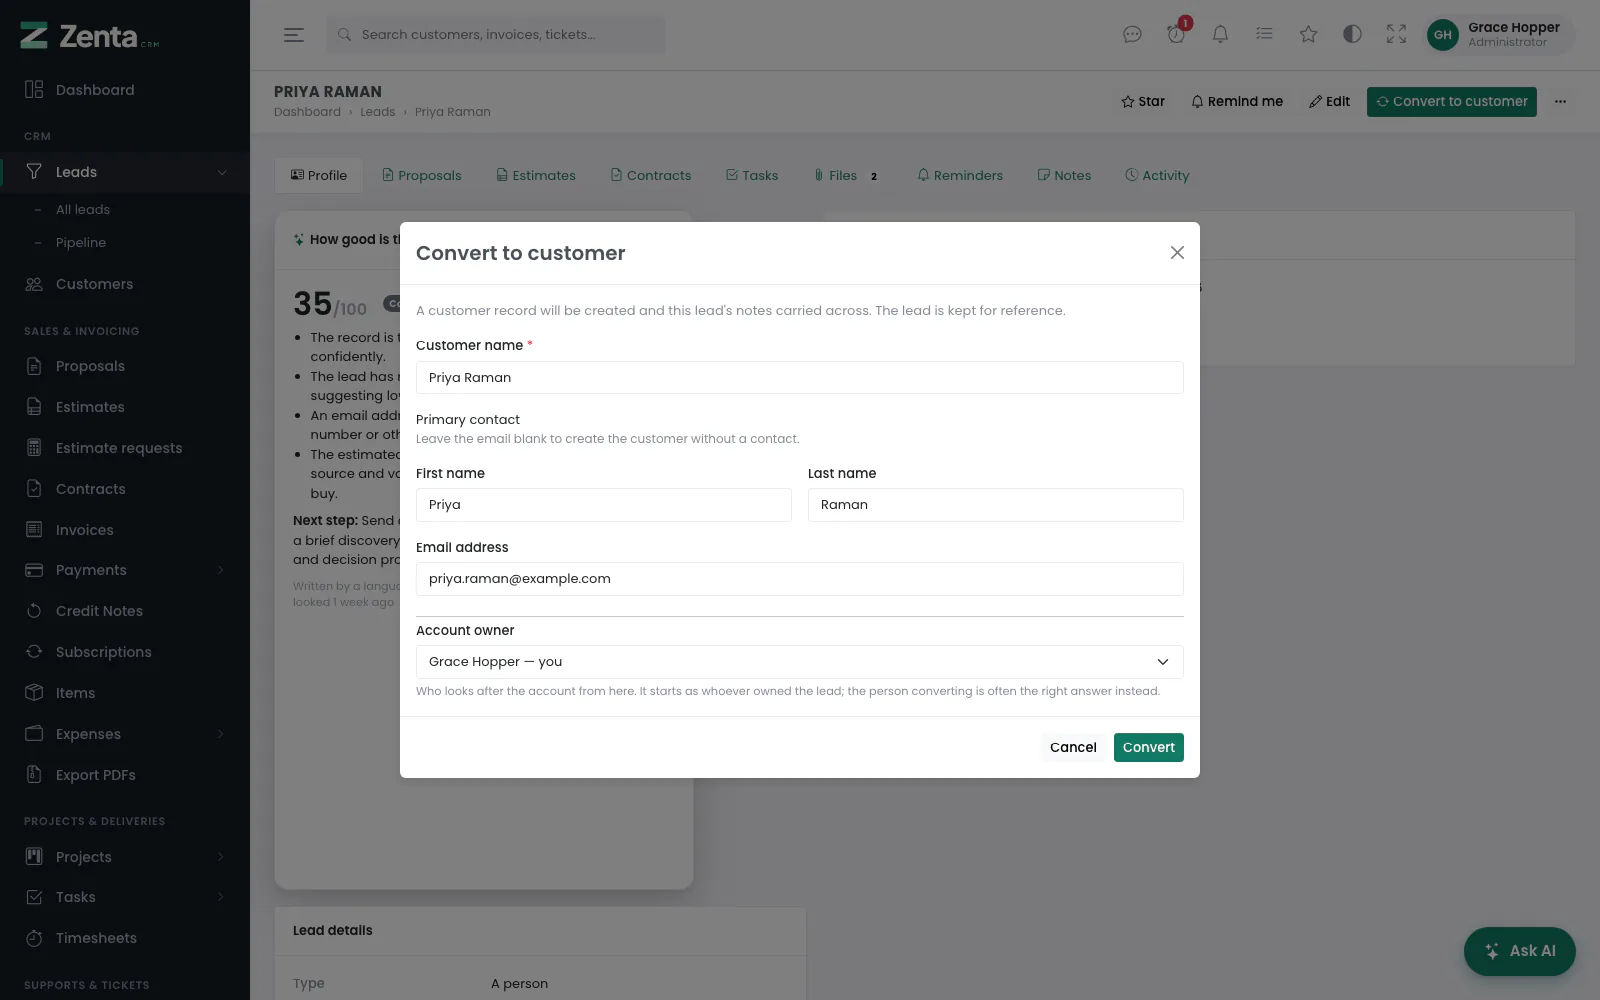Click the Edit lead button
This screenshot has width=1600, height=1000.
(1330, 101)
